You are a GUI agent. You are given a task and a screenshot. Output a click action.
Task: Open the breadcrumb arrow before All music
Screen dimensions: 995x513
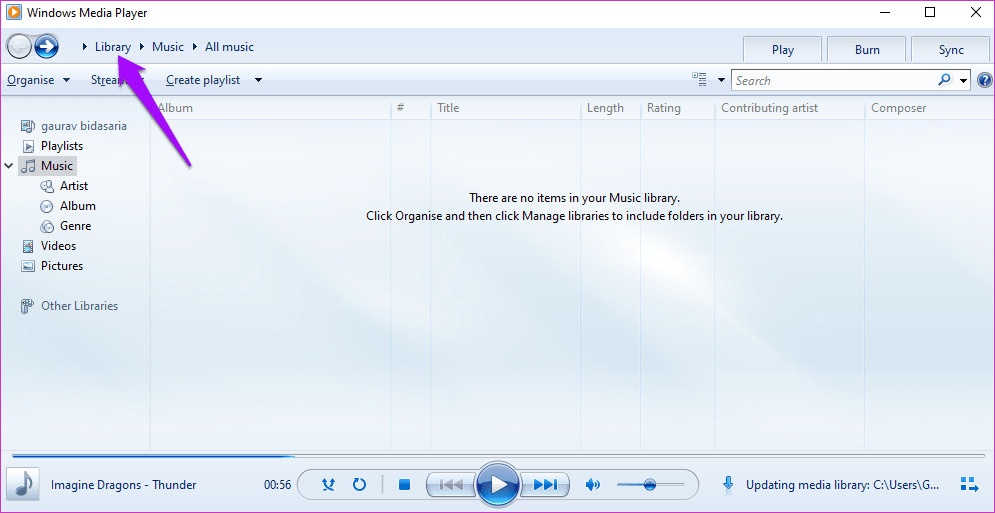(x=195, y=47)
